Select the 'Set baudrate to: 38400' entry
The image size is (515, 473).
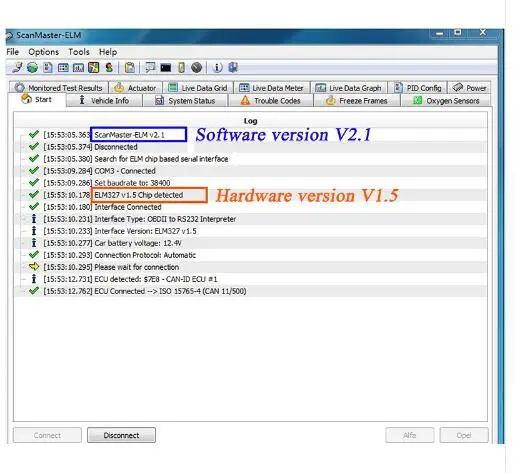(x=251, y=183)
